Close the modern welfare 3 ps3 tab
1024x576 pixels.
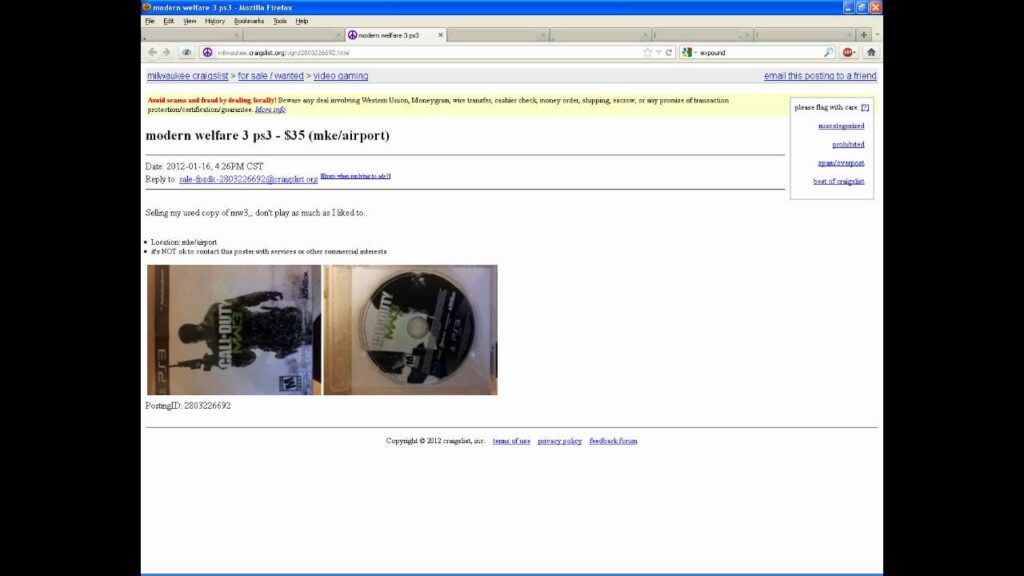coord(440,35)
